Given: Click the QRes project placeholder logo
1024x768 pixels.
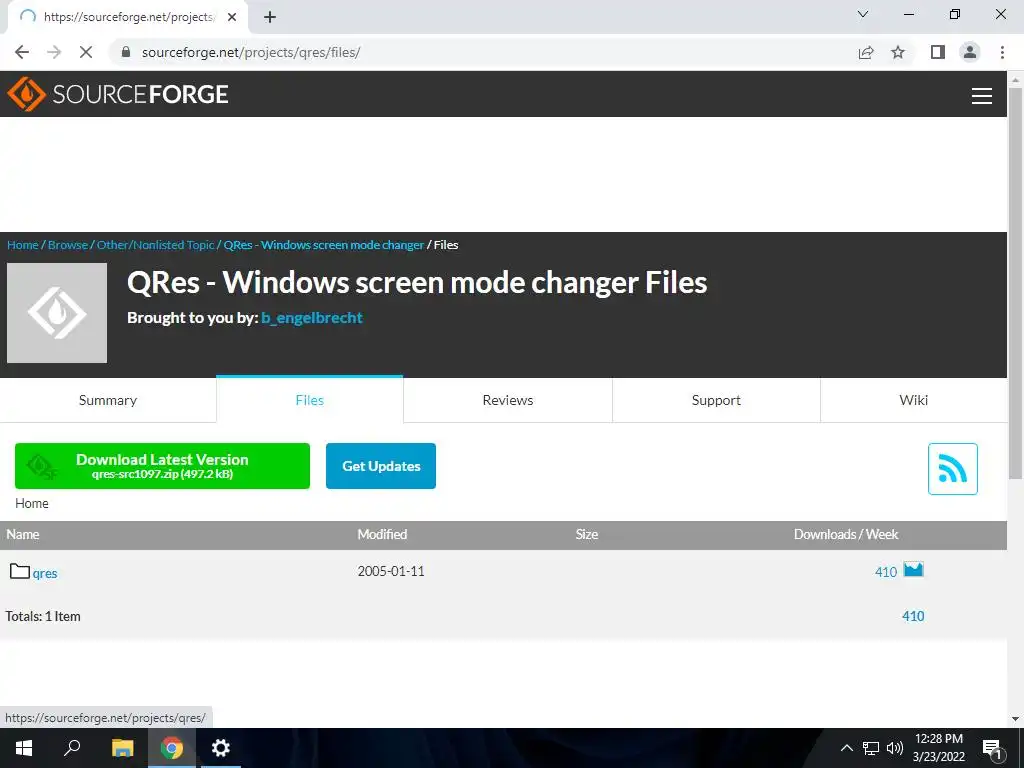Looking at the screenshot, I should (x=57, y=313).
